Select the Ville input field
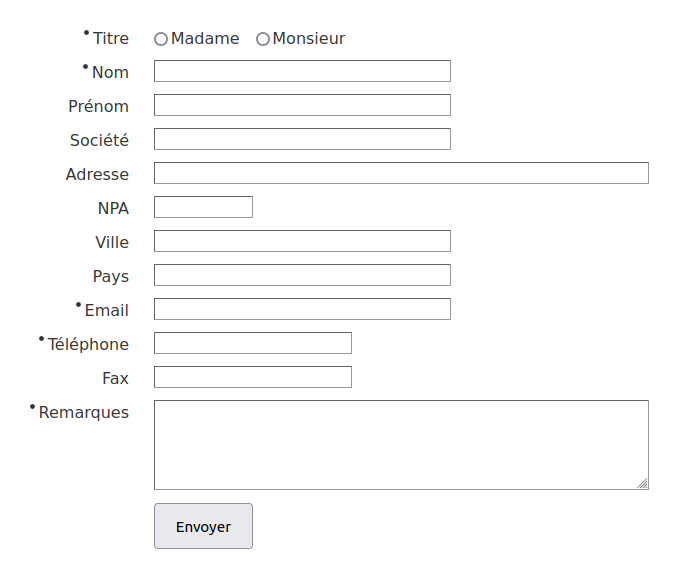The width and height of the screenshot is (700, 579). point(302,241)
